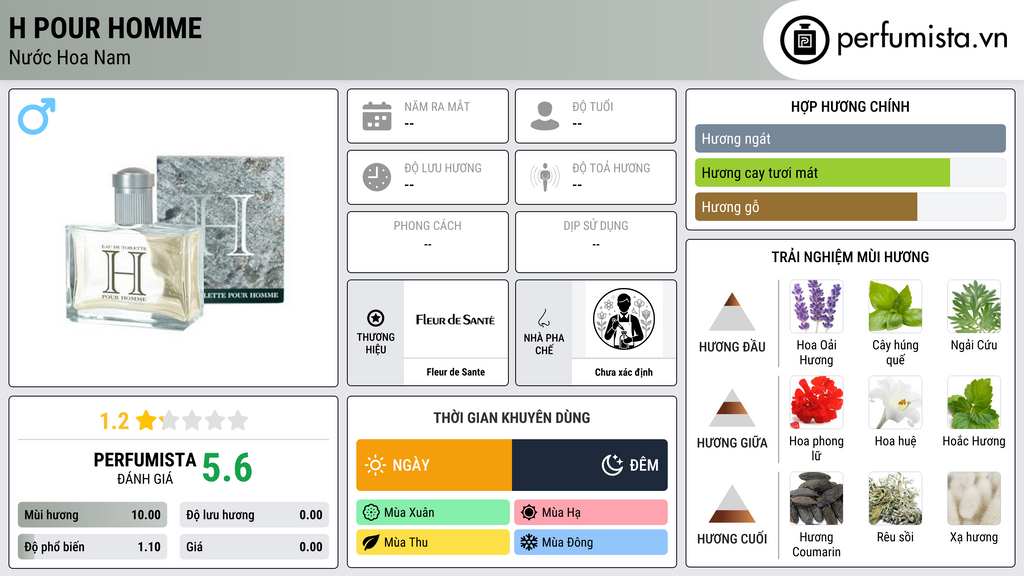The width and height of the screenshot is (1024, 576).
Task: Open the Hoắc Hương patchouli image
Action: tap(974, 402)
